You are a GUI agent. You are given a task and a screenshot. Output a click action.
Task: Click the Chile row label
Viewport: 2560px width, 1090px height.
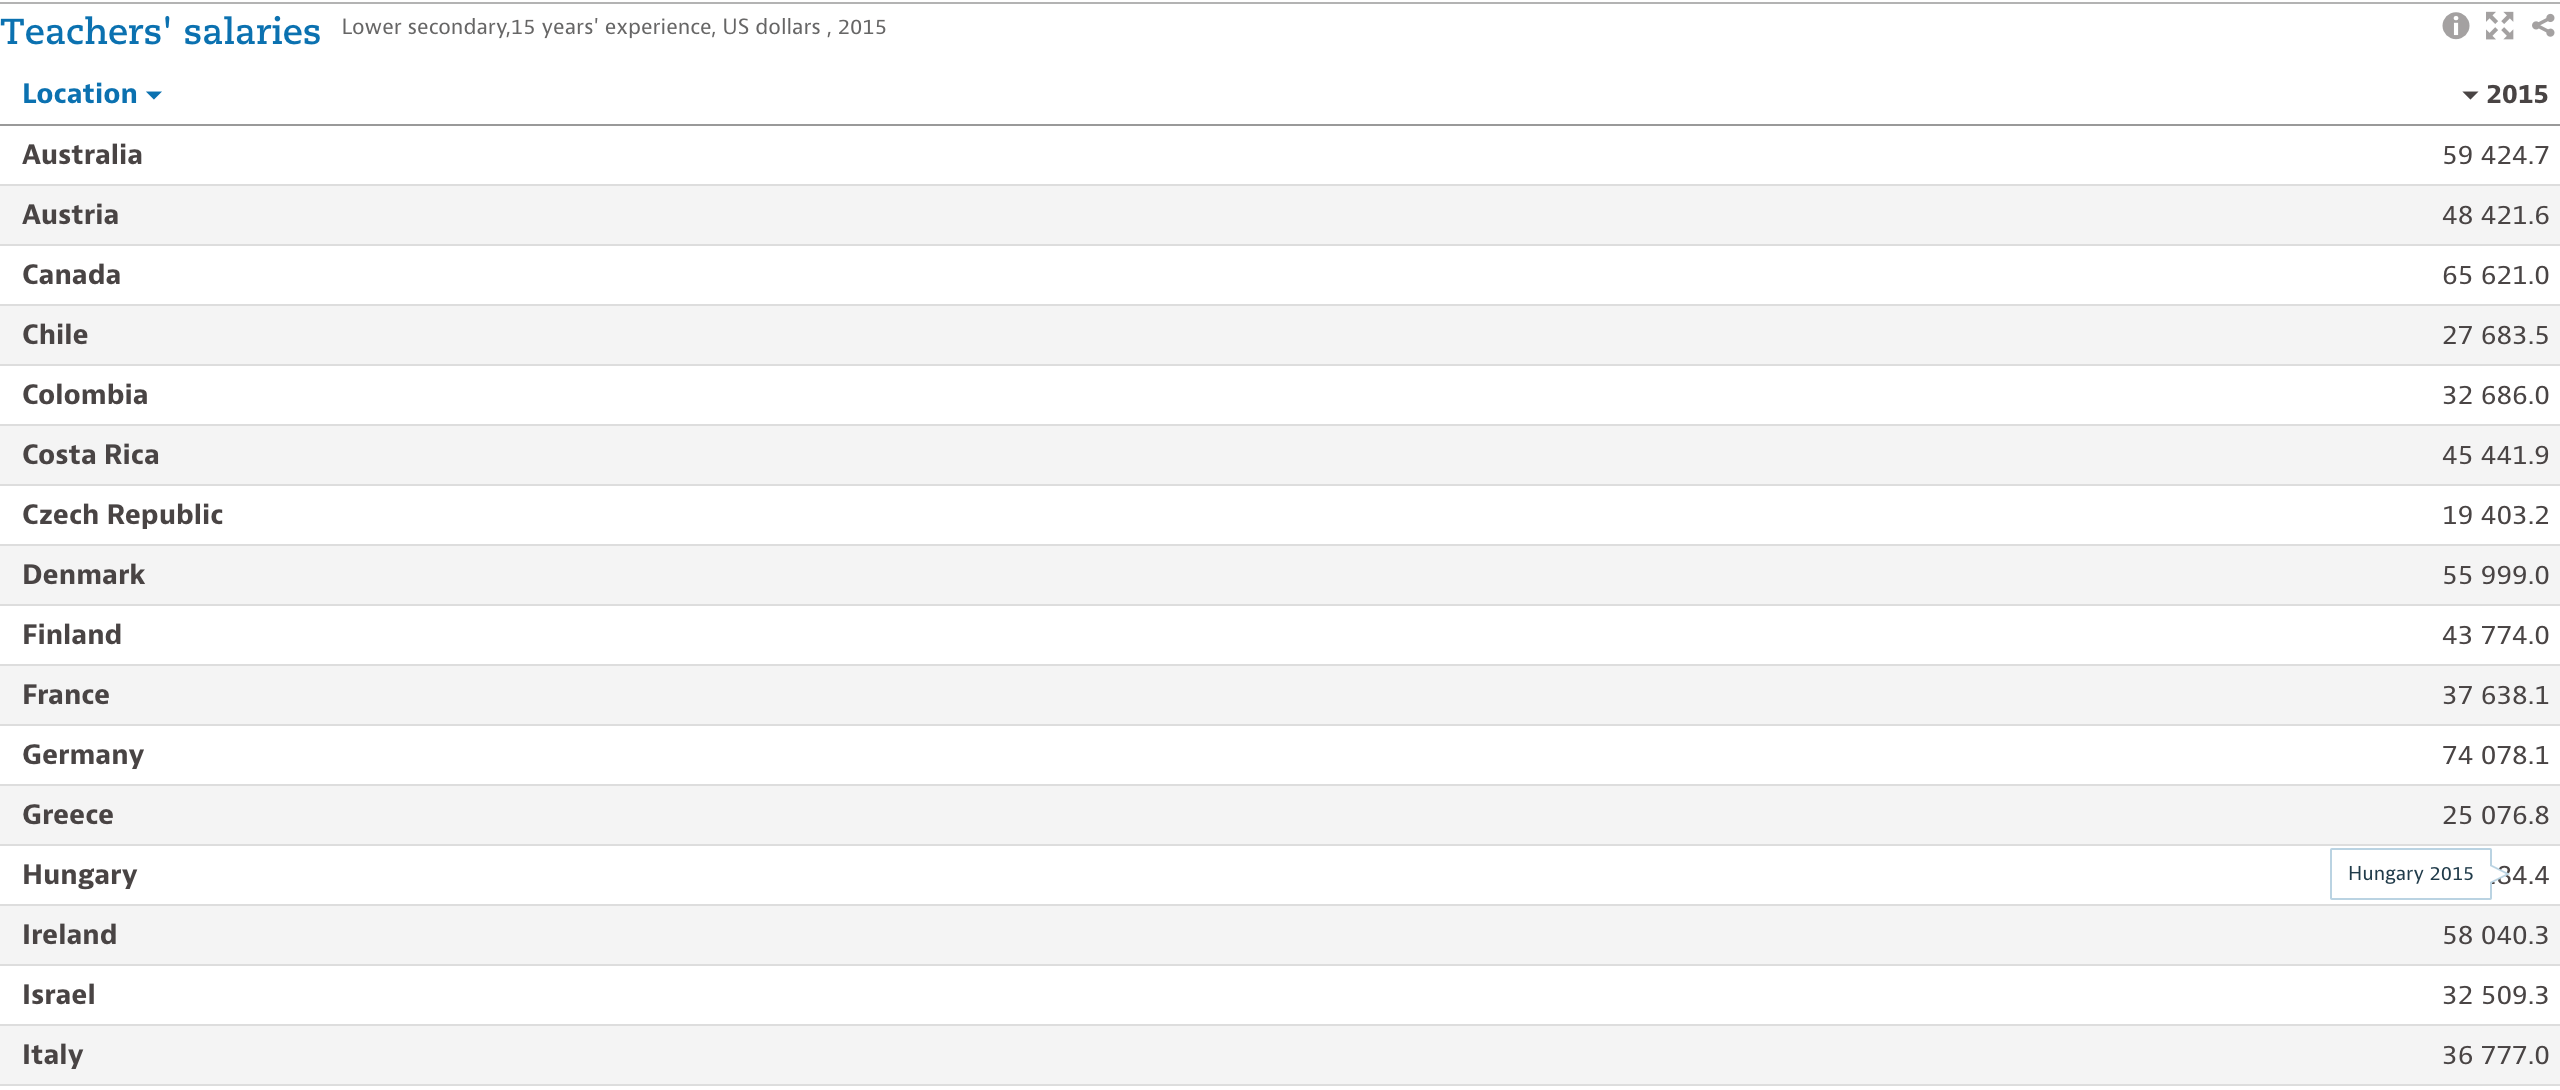[x=55, y=335]
